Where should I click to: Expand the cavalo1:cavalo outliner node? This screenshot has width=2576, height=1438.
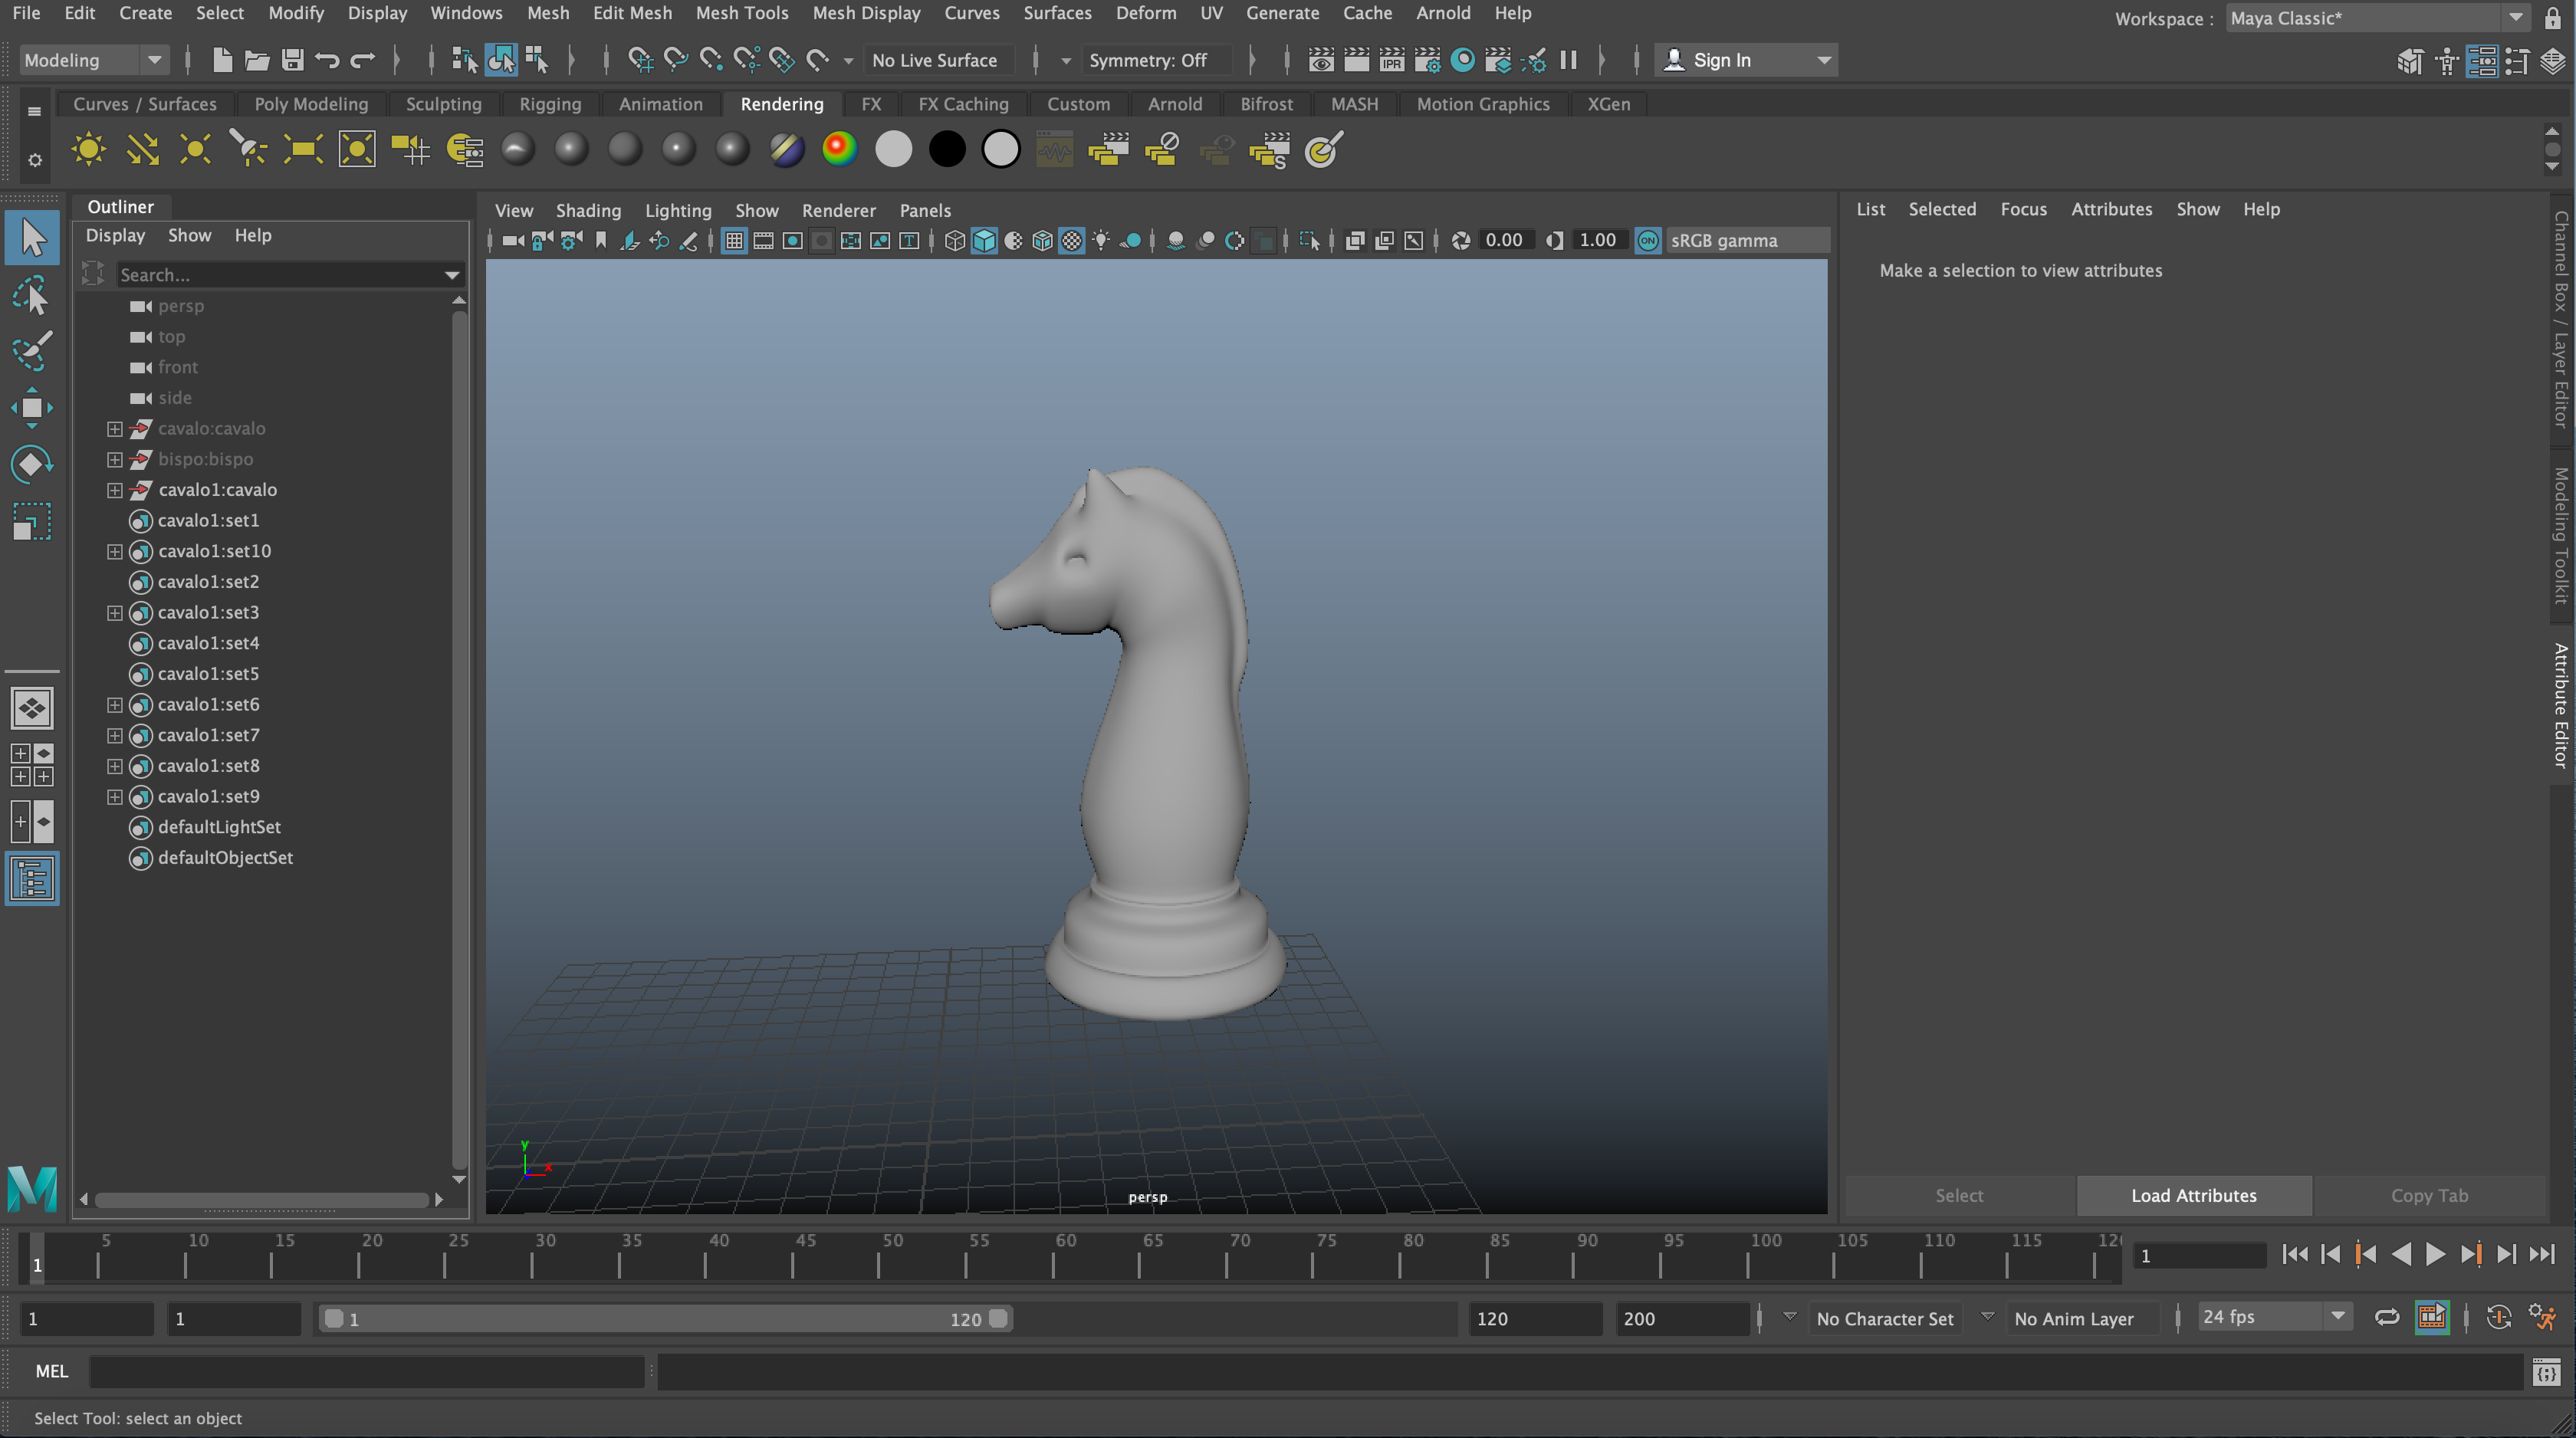tap(115, 490)
